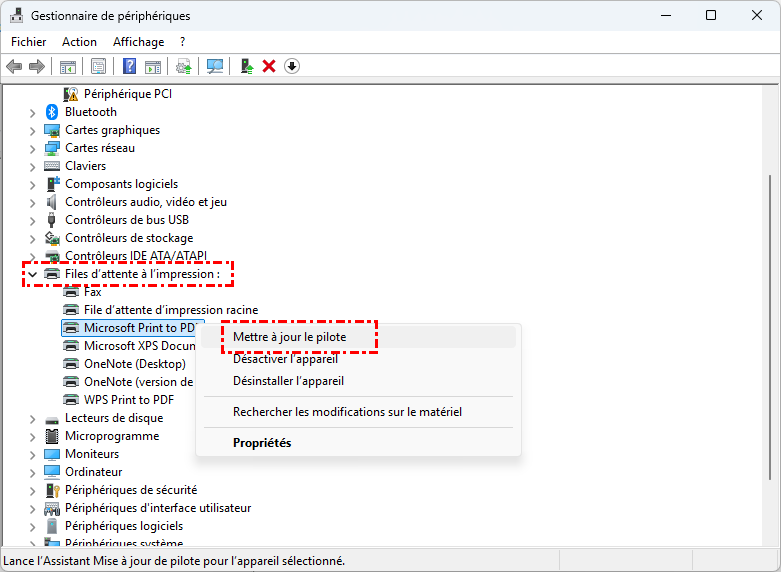The image size is (781, 572).
Task: Click the Claviers keyboard icon
Action: (52, 166)
